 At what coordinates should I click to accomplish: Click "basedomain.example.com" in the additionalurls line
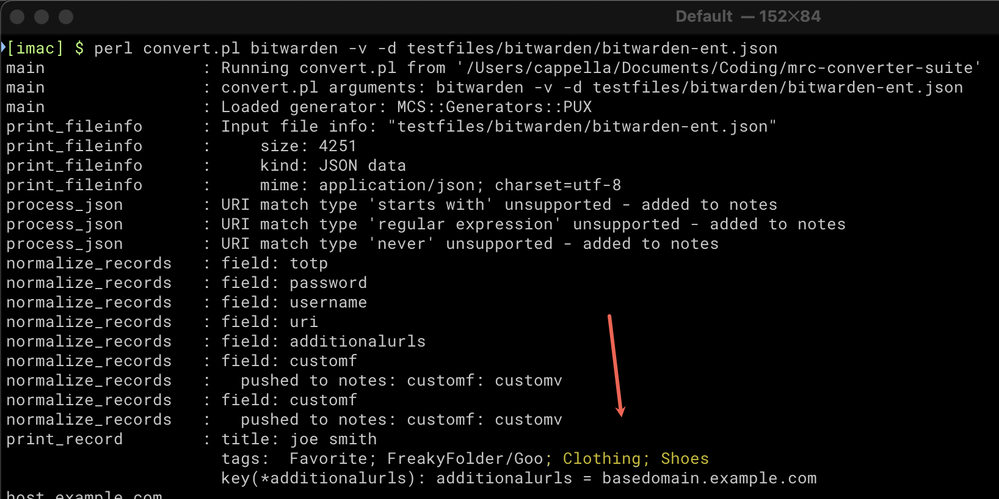709,479
